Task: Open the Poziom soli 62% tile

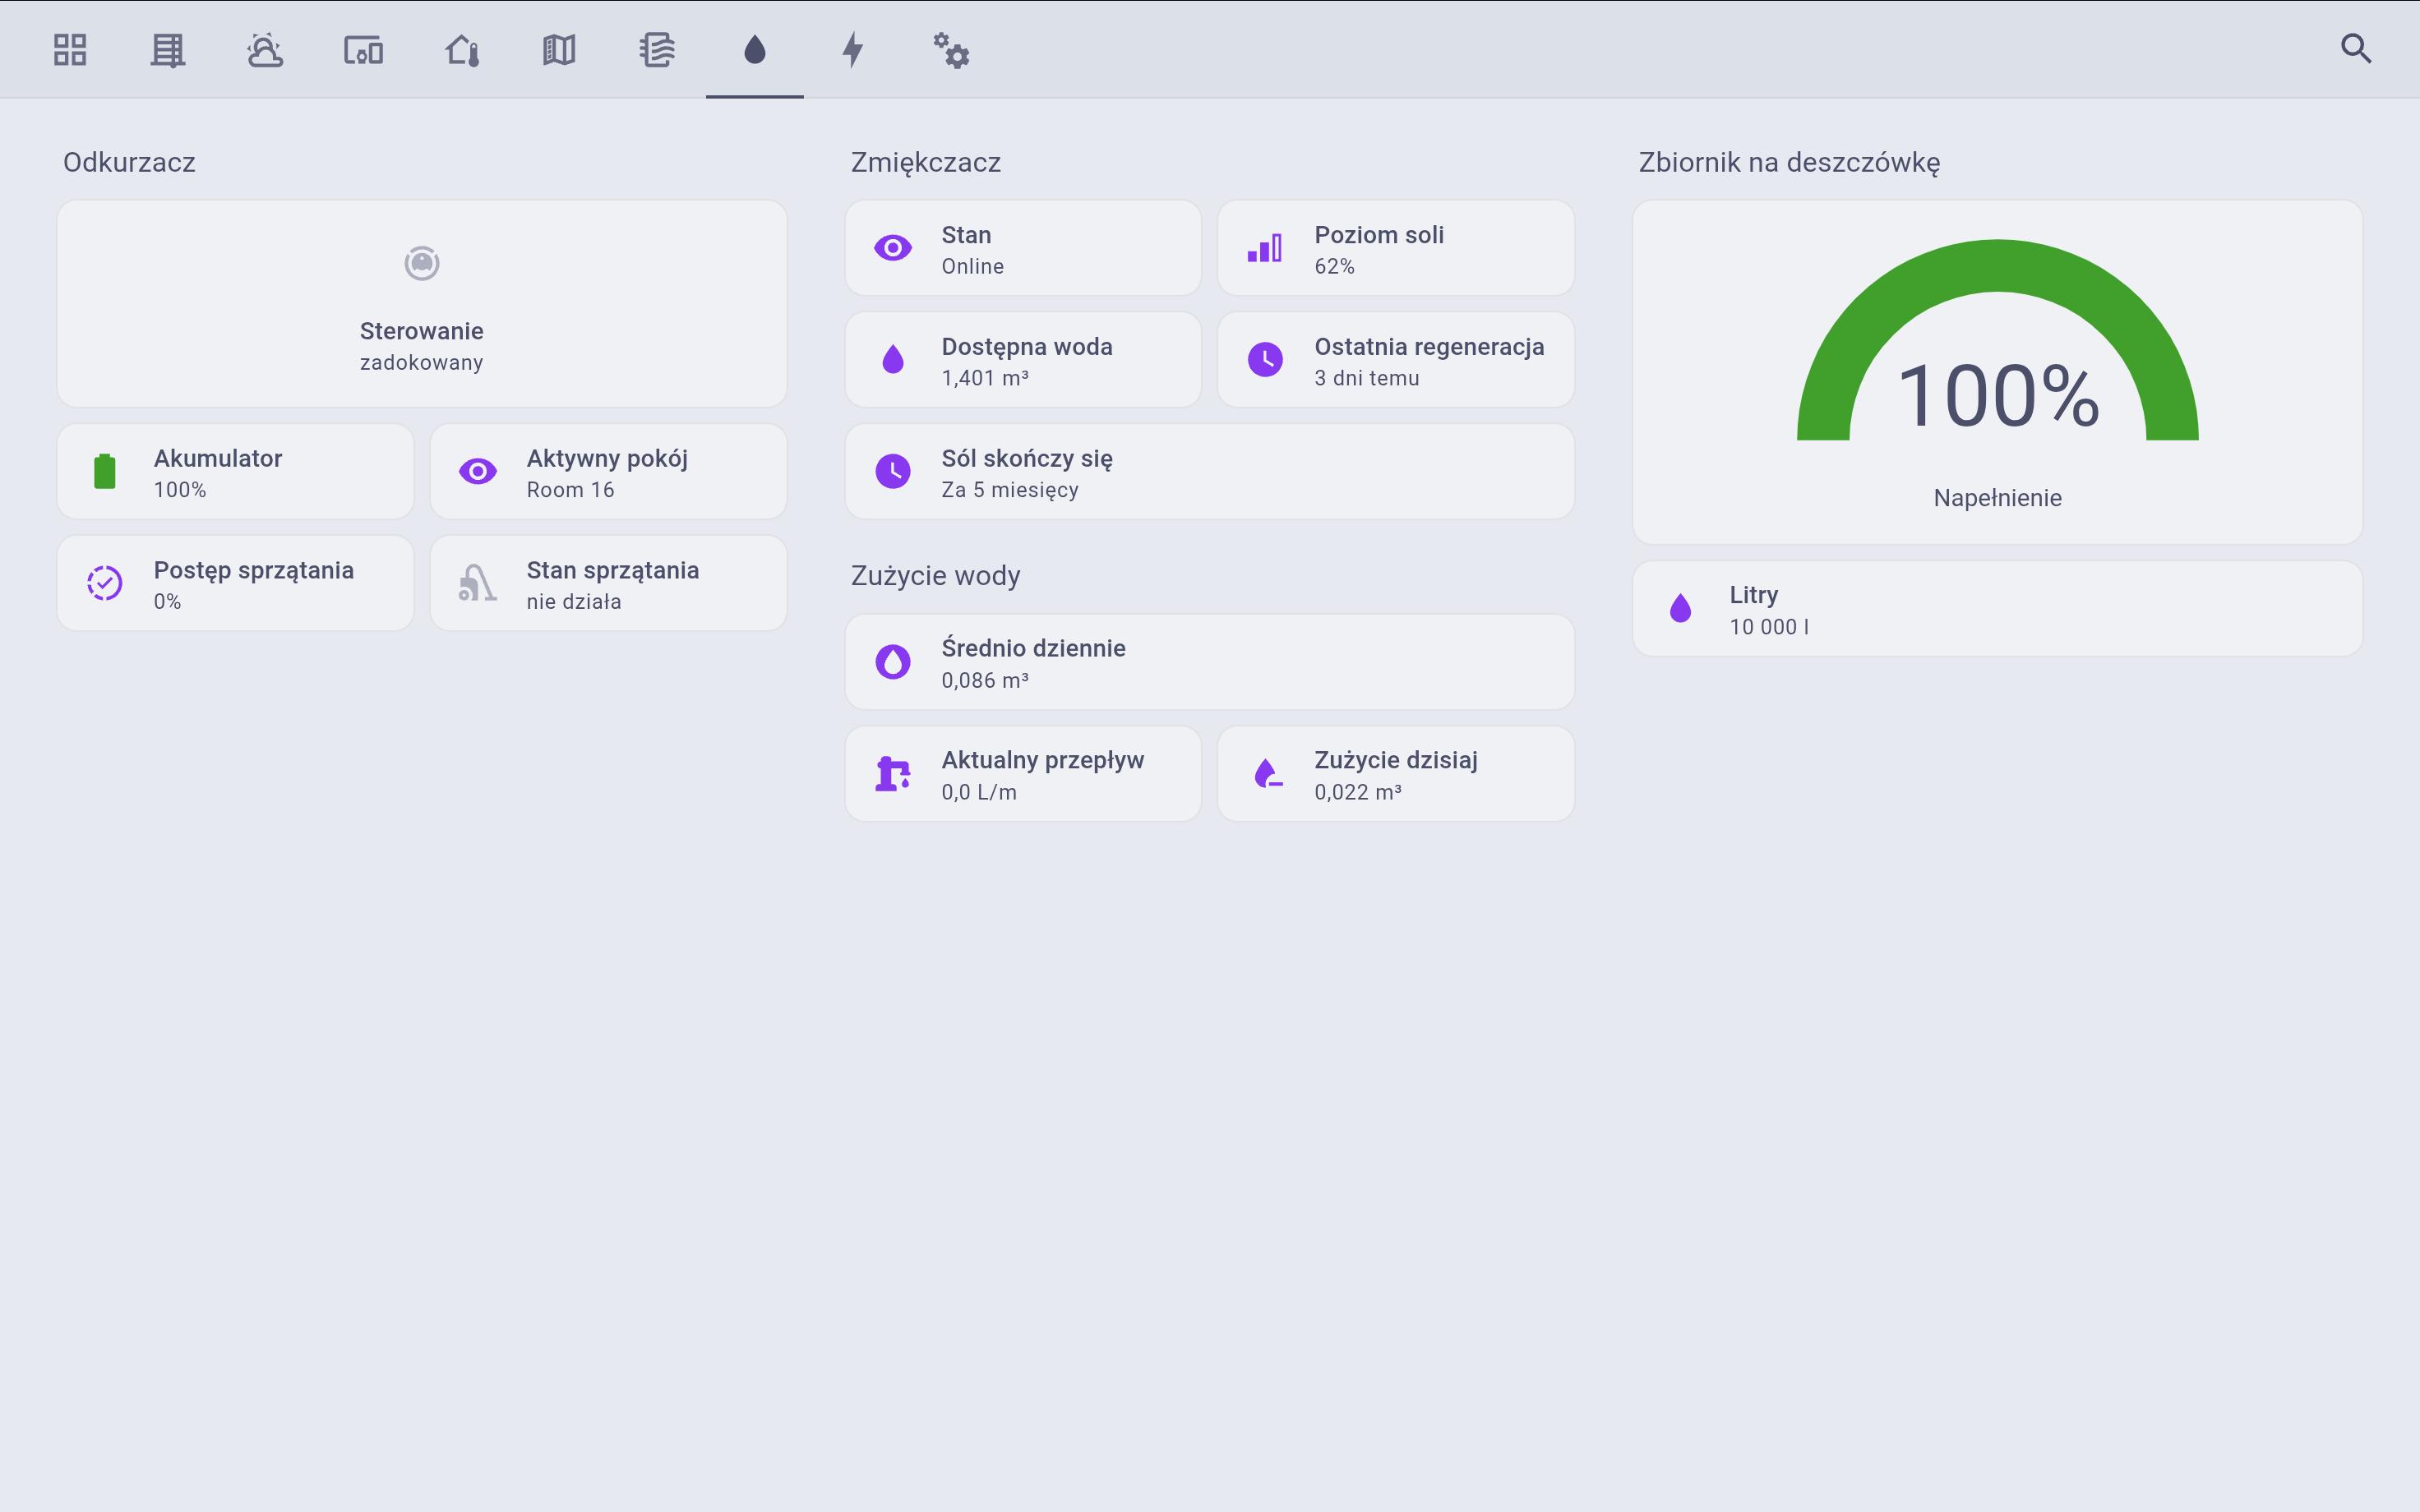Action: point(1396,248)
